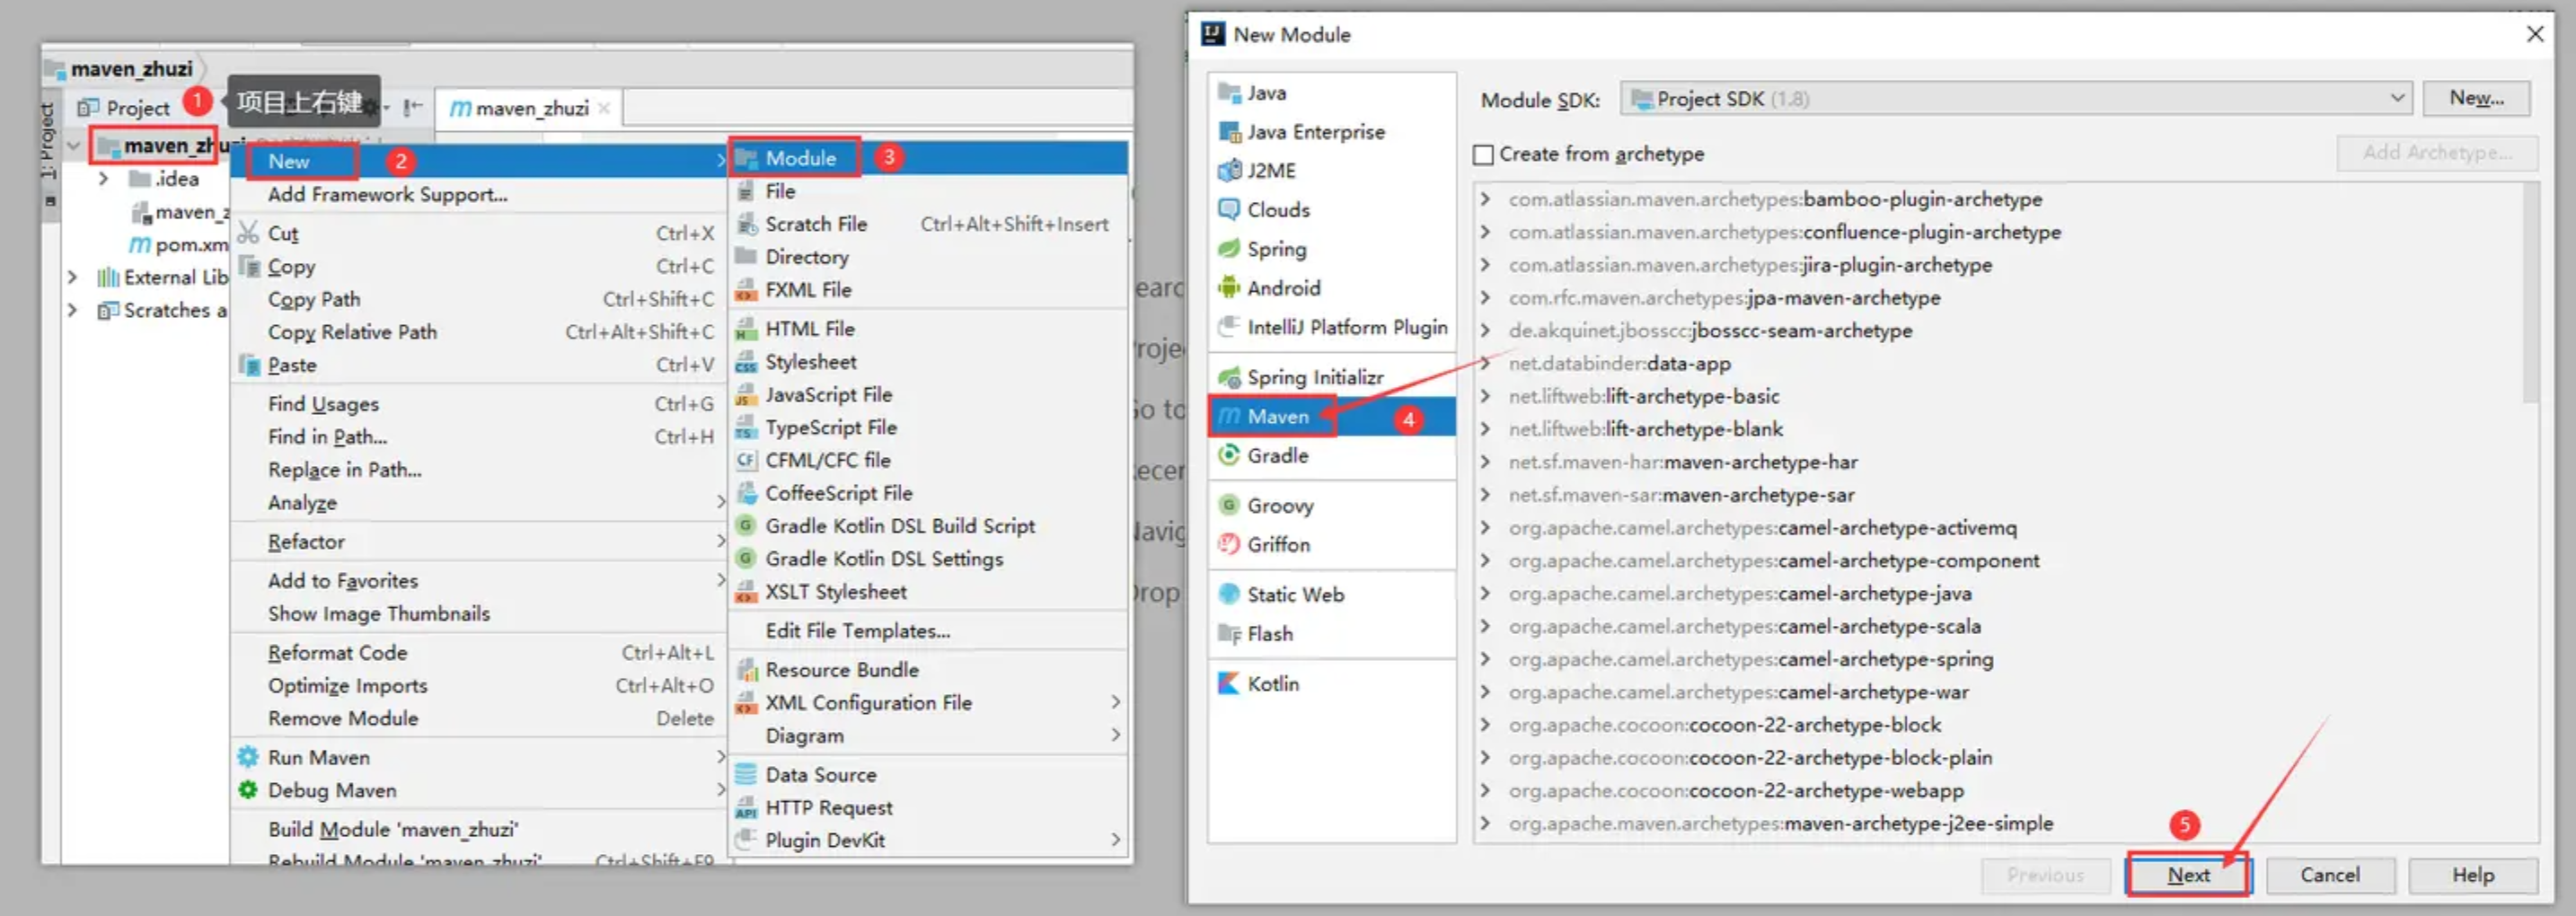Expand the jpa-maven-archetype node
Screen dimensions: 2576x916
[1486, 297]
